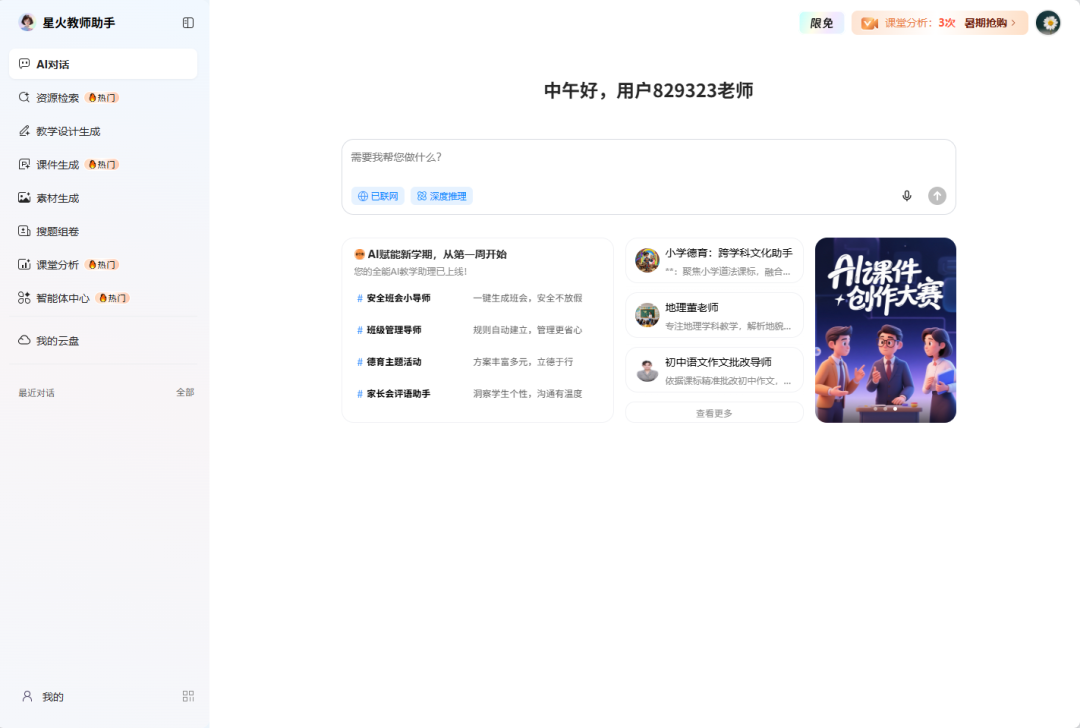Activate the microphone voice input icon
This screenshot has height=728, width=1080.
click(907, 196)
